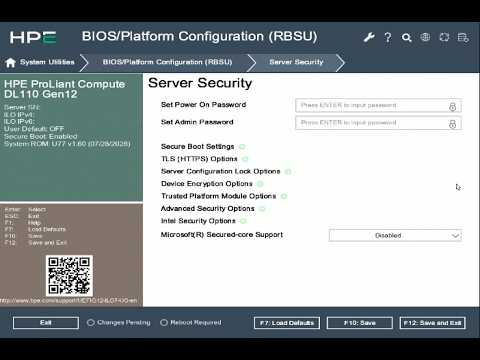Open the question mark help icon
This screenshot has width=480, height=360.
388,37
